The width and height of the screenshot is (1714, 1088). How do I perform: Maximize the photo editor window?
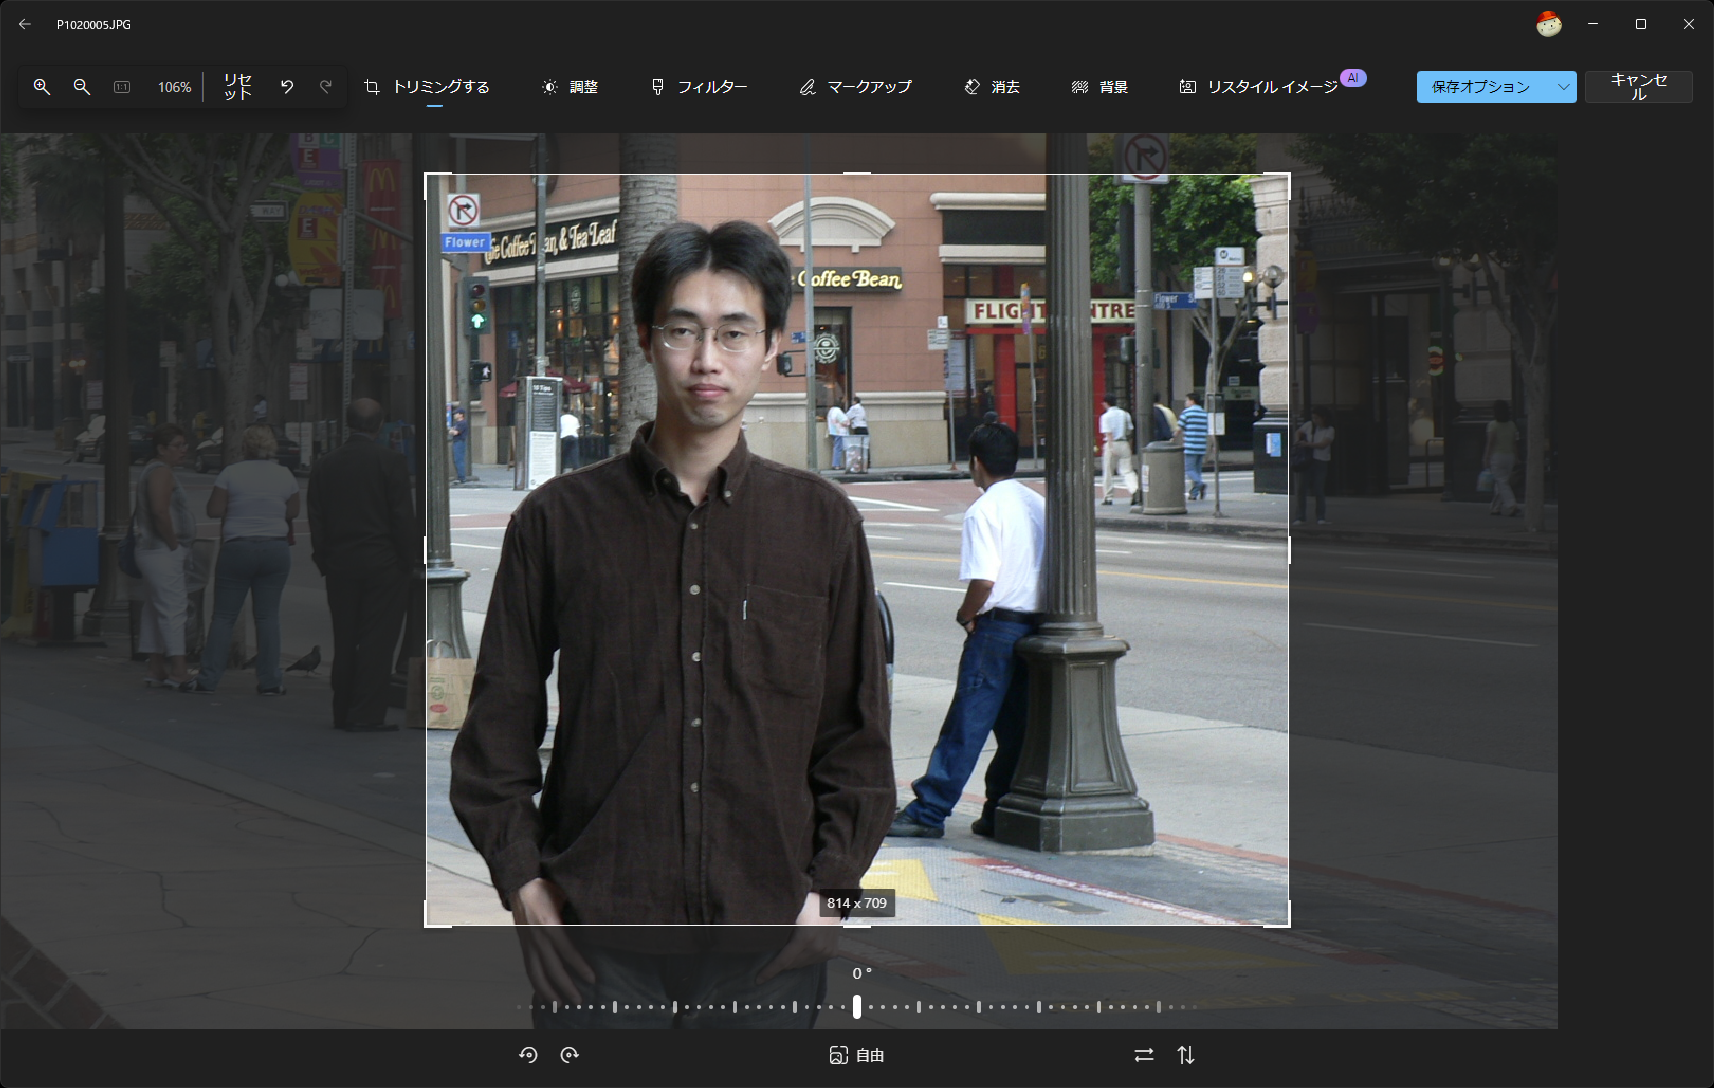pos(1641,24)
